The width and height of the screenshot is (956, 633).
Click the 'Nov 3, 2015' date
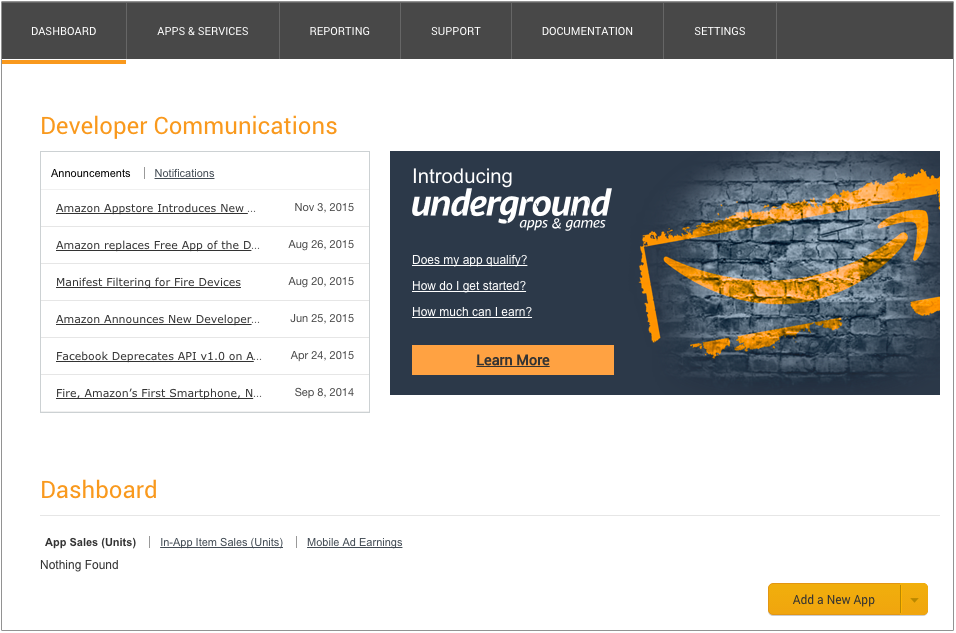(324, 207)
